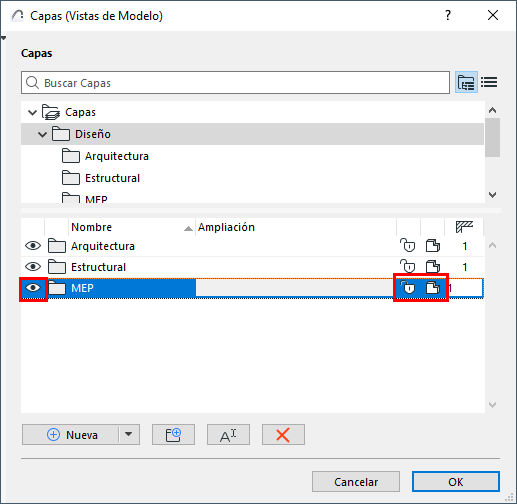Delete layer with red X button
Screen dimensions: 517x504
point(283,435)
